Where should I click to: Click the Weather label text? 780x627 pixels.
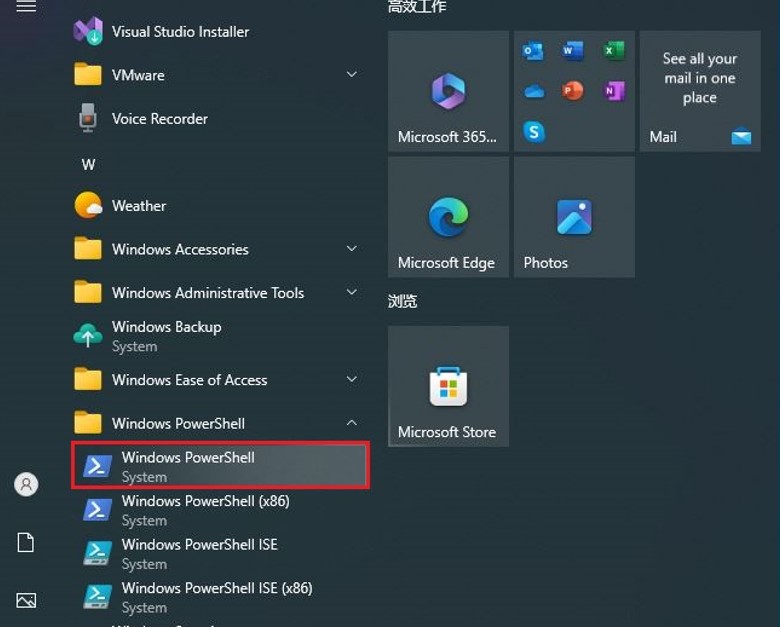point(139,206)
